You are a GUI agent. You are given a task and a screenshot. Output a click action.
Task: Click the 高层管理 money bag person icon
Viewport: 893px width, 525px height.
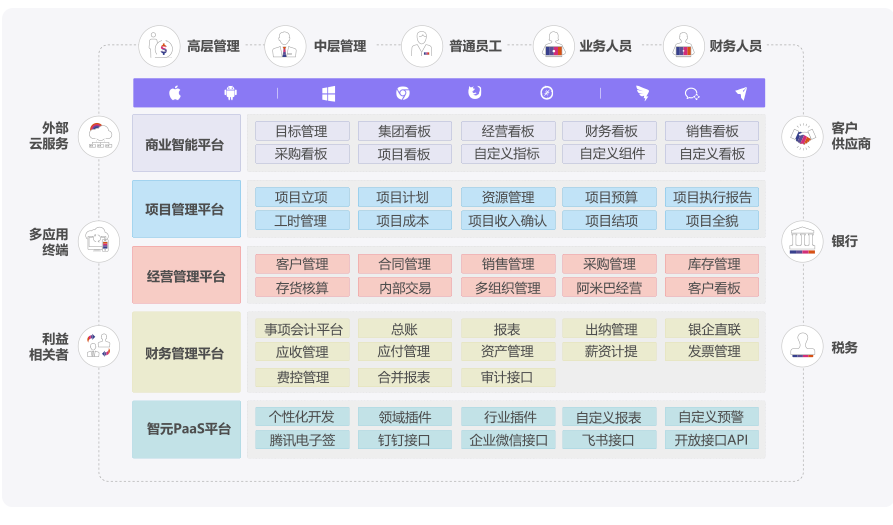160,46
